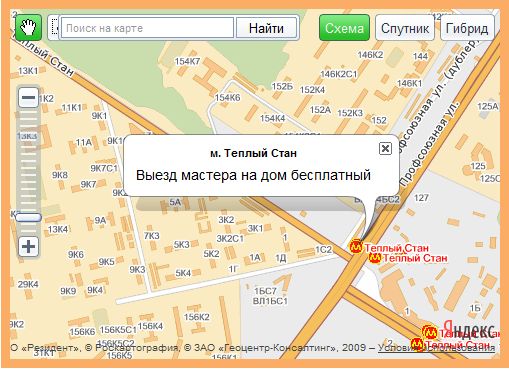Screen dimensions: 509x369
Task: Click house label 152Б
Action: click(x=282, y=87)
